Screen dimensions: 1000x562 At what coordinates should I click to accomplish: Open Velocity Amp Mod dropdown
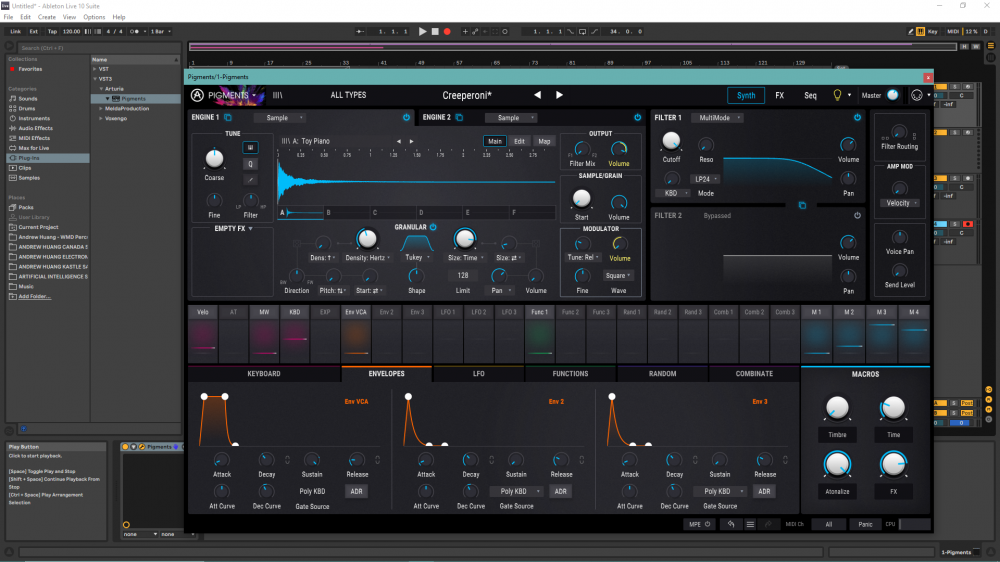900,203
